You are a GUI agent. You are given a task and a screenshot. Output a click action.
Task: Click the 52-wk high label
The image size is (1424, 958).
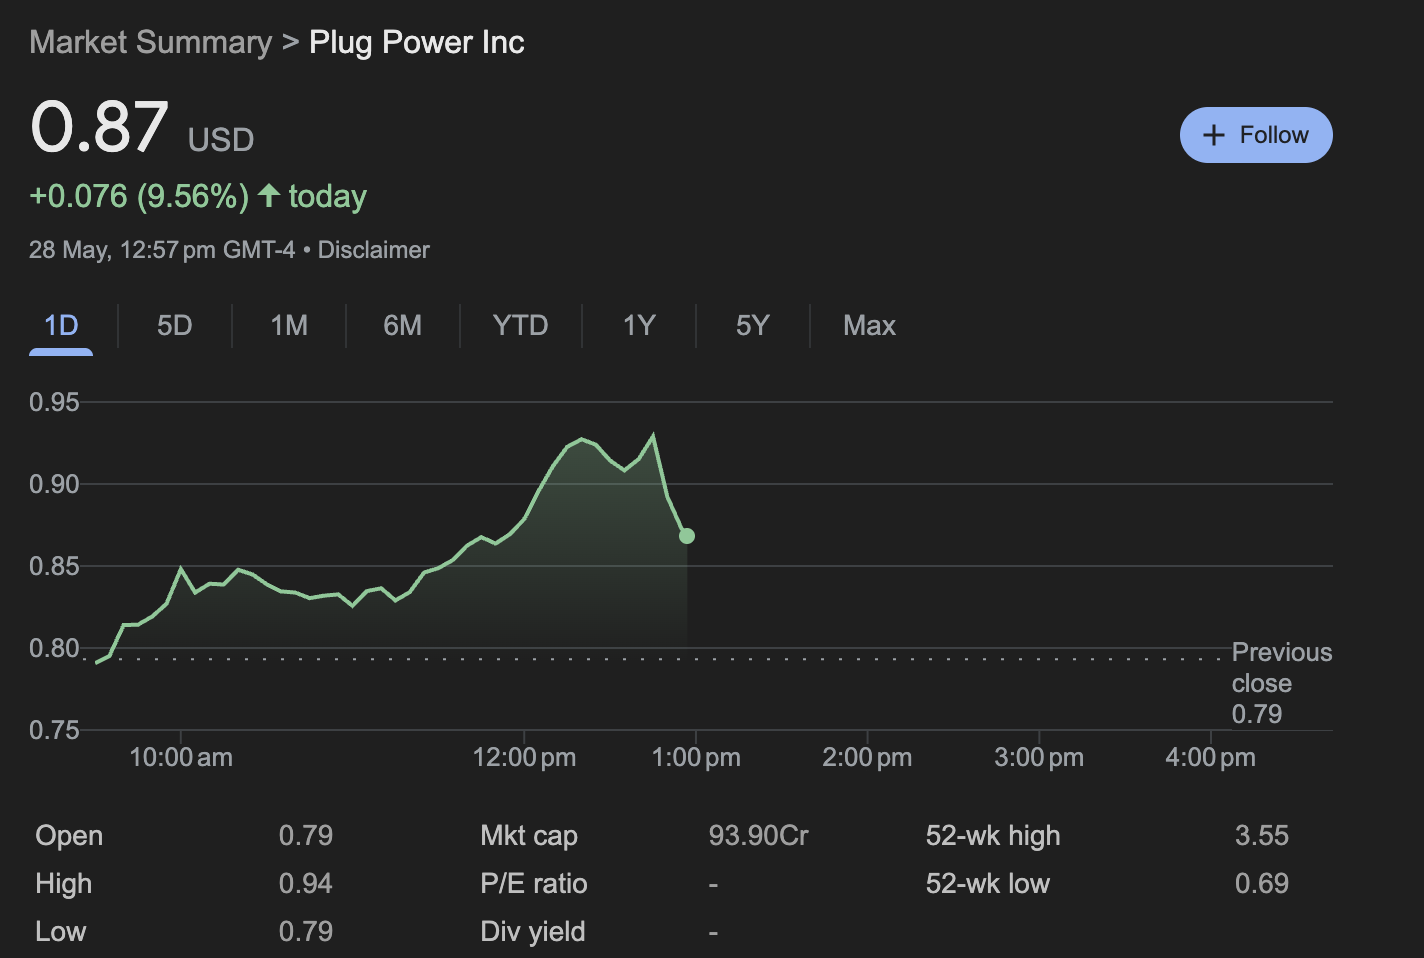[993, 835]
